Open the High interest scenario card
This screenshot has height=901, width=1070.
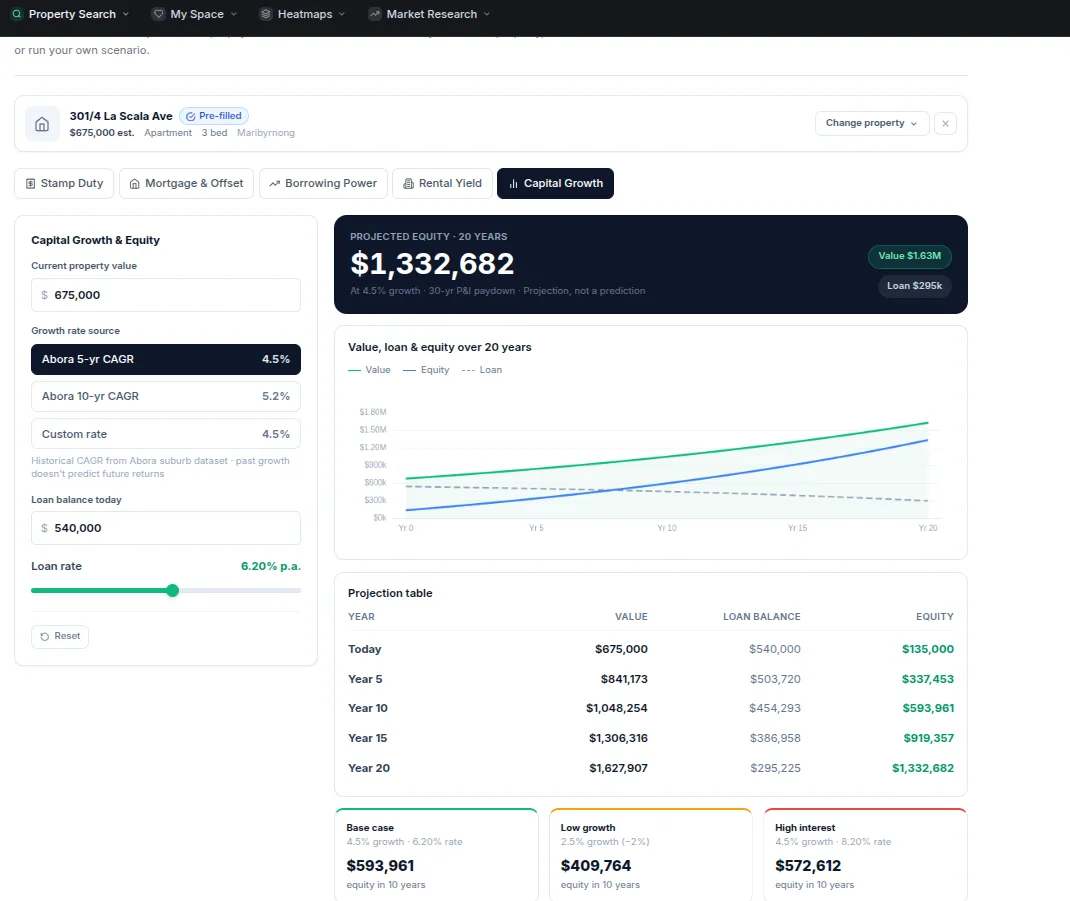pyautogui.click(x=865, y=855)
